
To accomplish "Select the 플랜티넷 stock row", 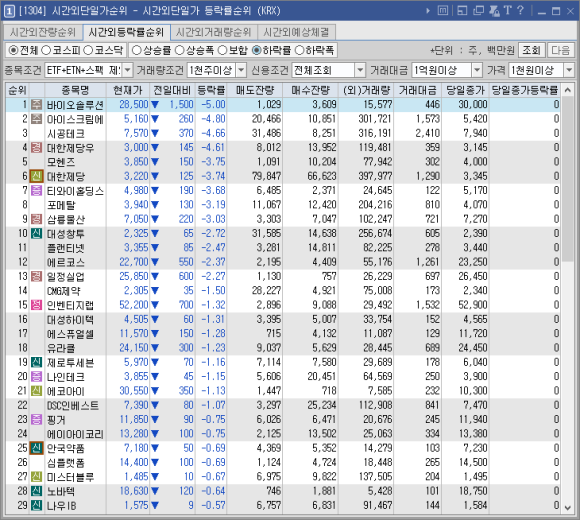I will [283, 248].
